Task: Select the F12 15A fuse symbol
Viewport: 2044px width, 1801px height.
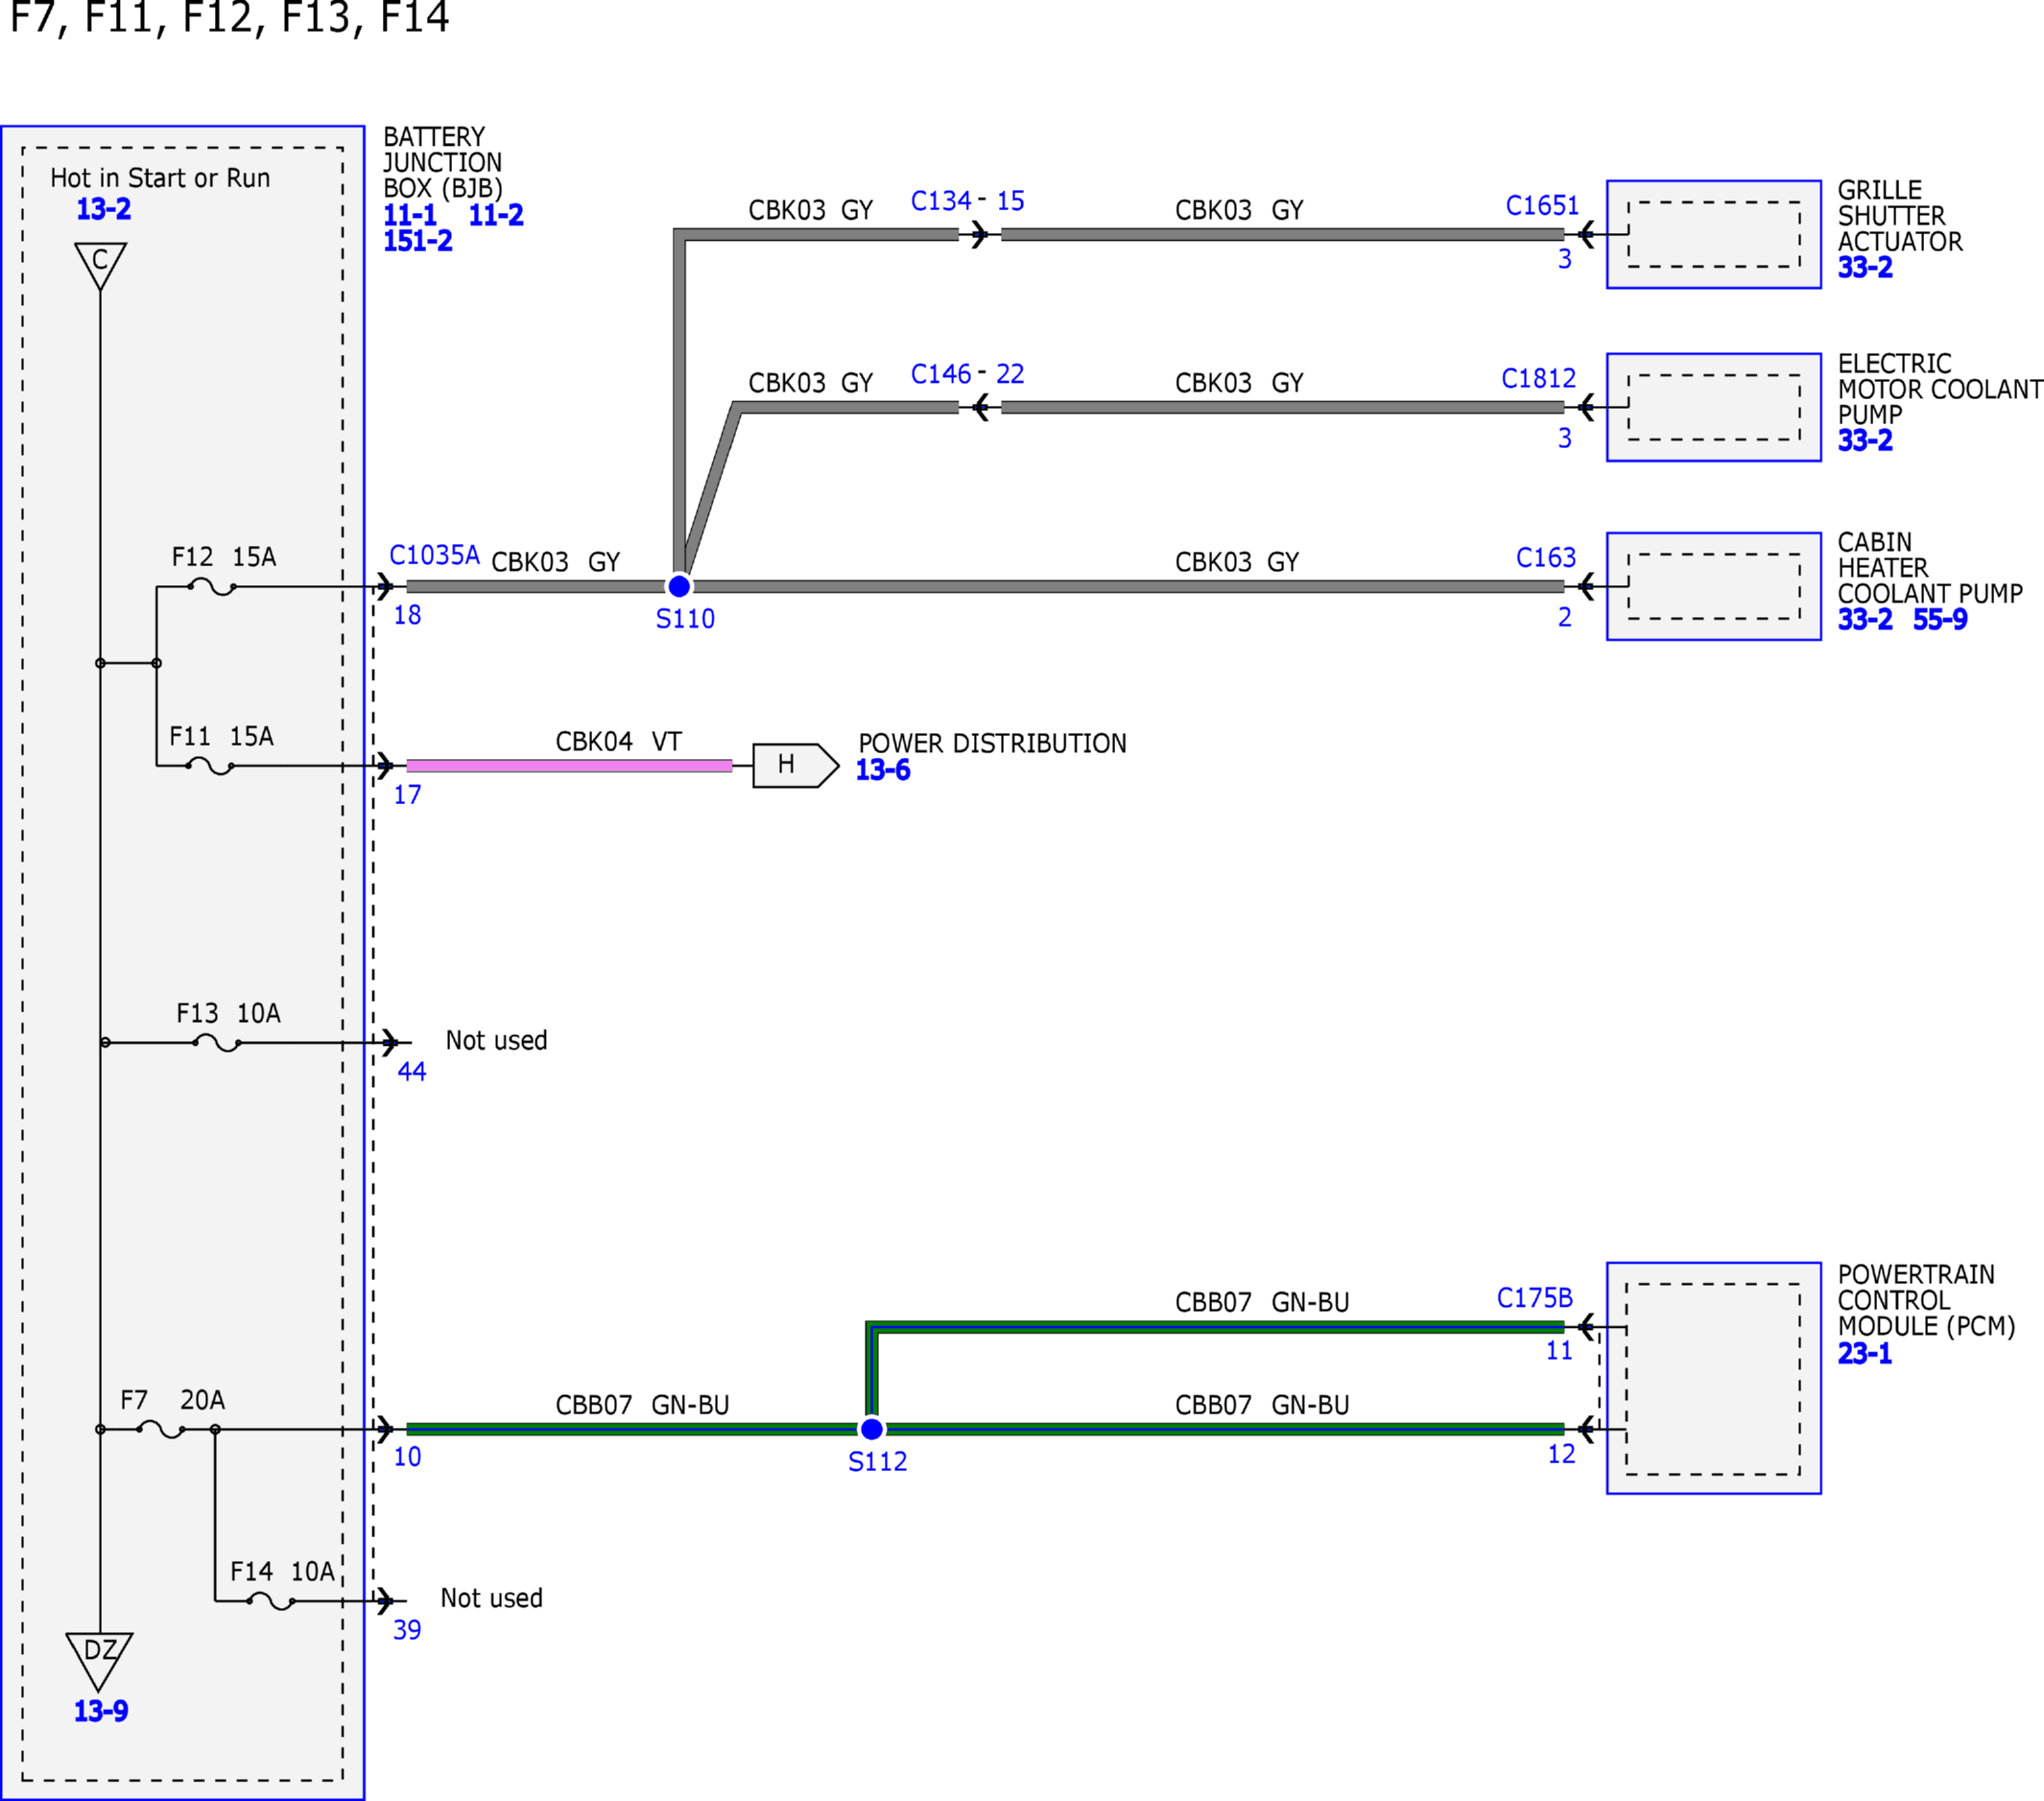Action: [x=212, y=587]
